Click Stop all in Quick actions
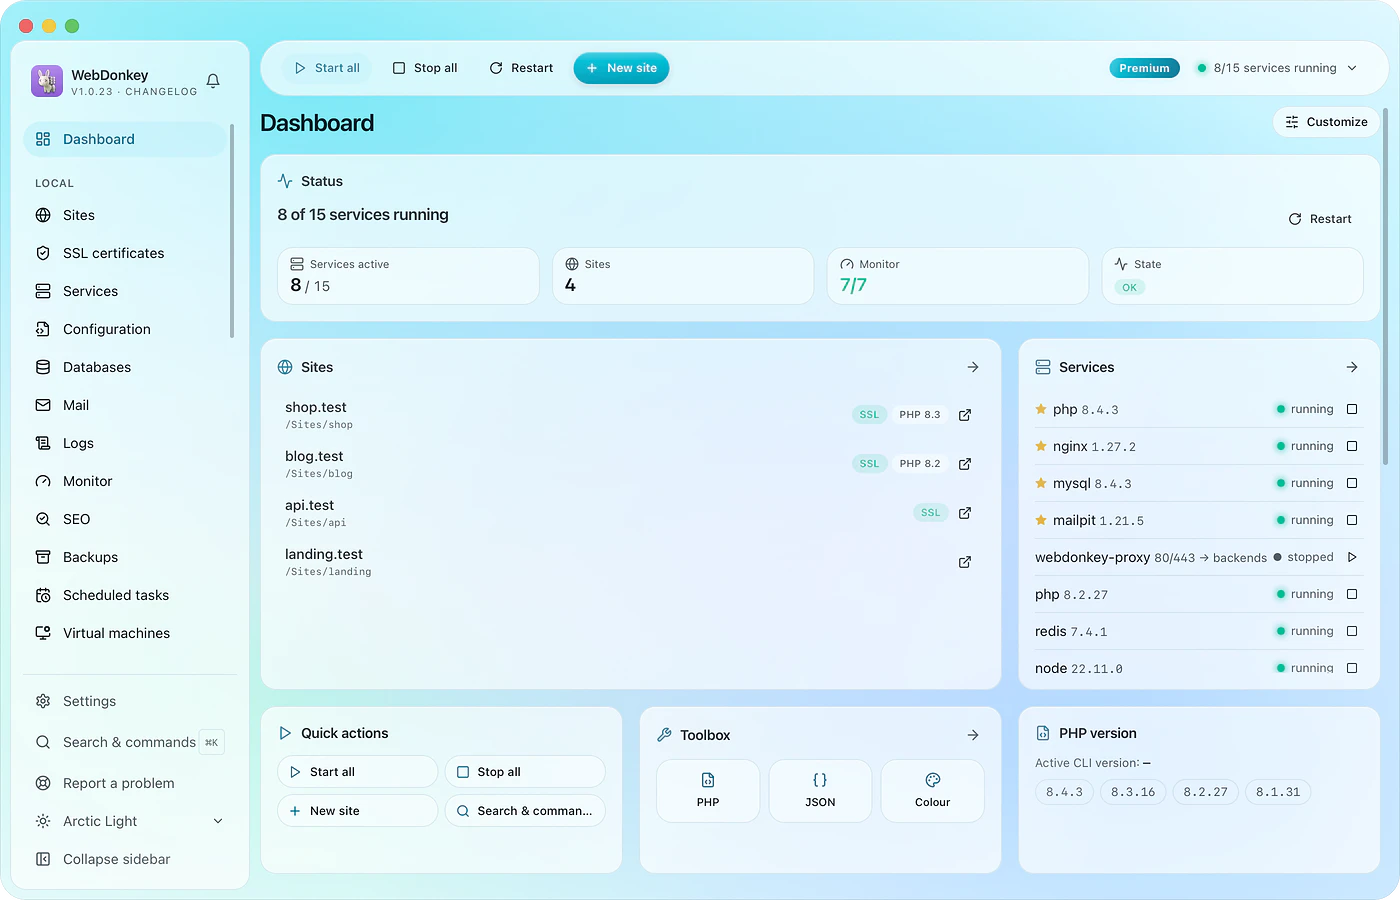This screenshot has height=900, width=1400. 525,772
